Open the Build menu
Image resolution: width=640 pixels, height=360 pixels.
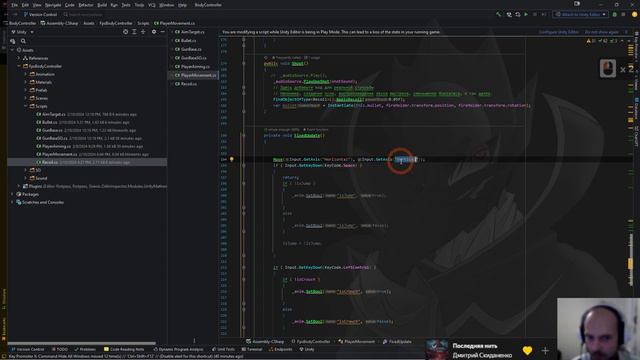102,5
